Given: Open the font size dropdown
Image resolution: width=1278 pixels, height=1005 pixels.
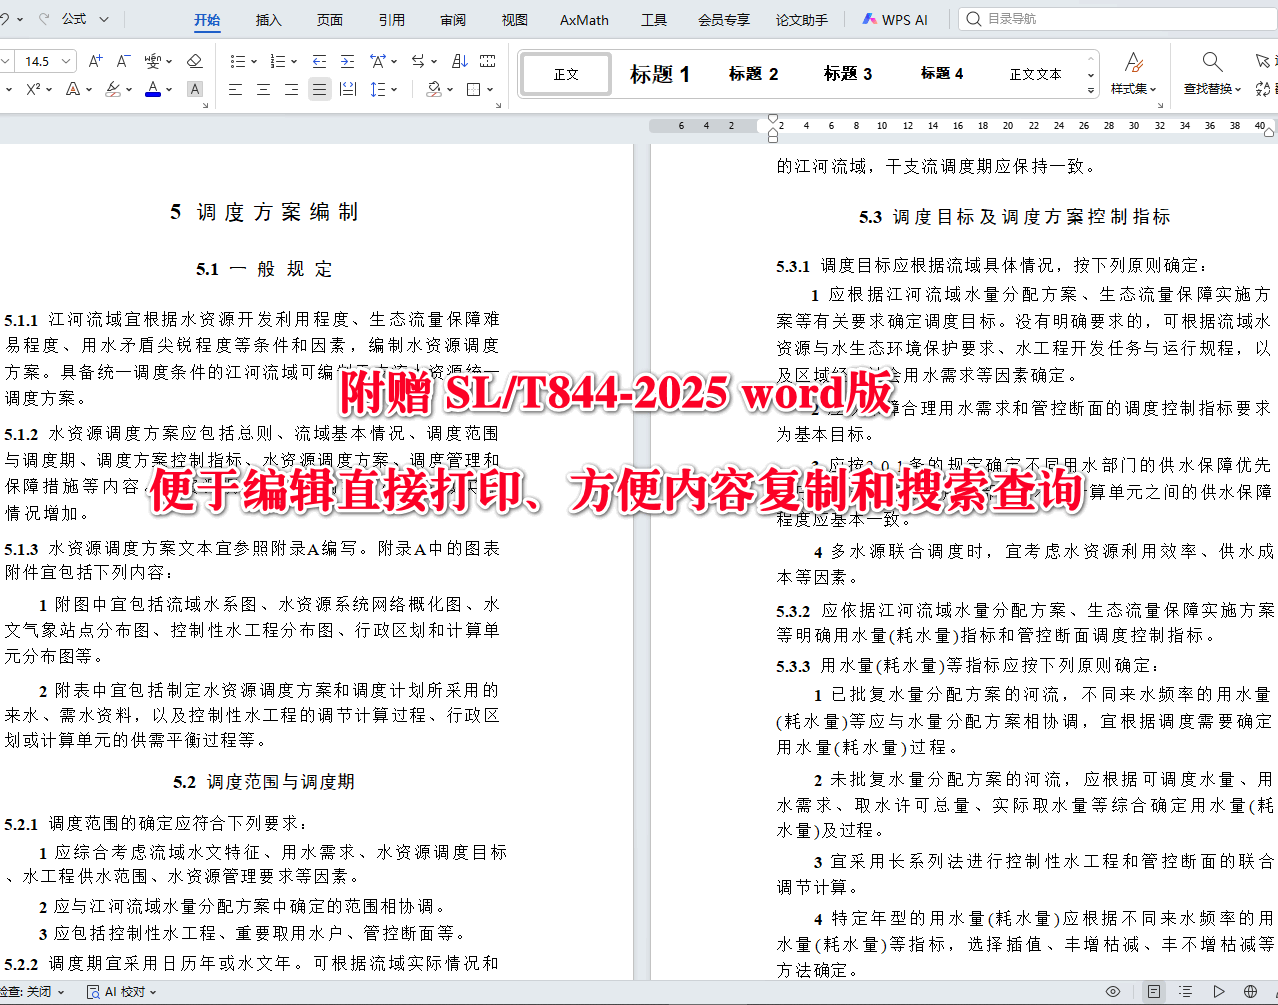Looking at the screenshot, I should click(x=64, y=60).
